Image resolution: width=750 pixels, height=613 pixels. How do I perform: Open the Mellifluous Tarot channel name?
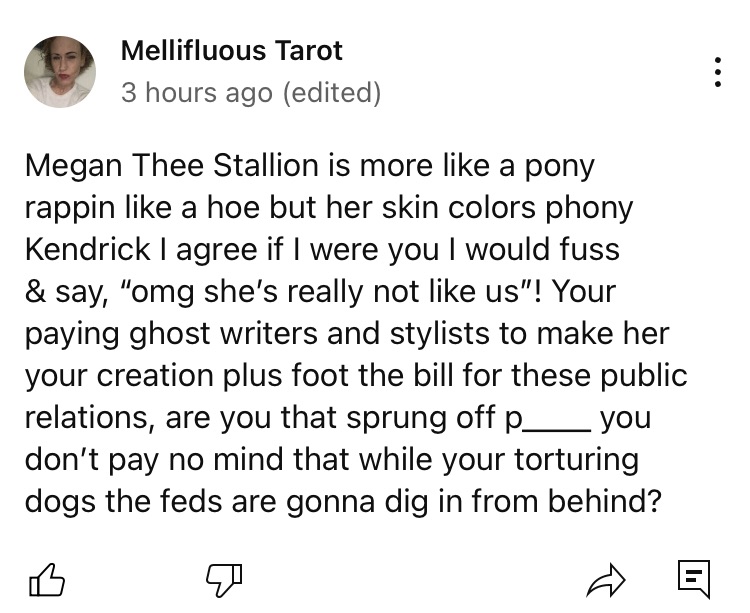pyautogui.click(x=231, y=50)
